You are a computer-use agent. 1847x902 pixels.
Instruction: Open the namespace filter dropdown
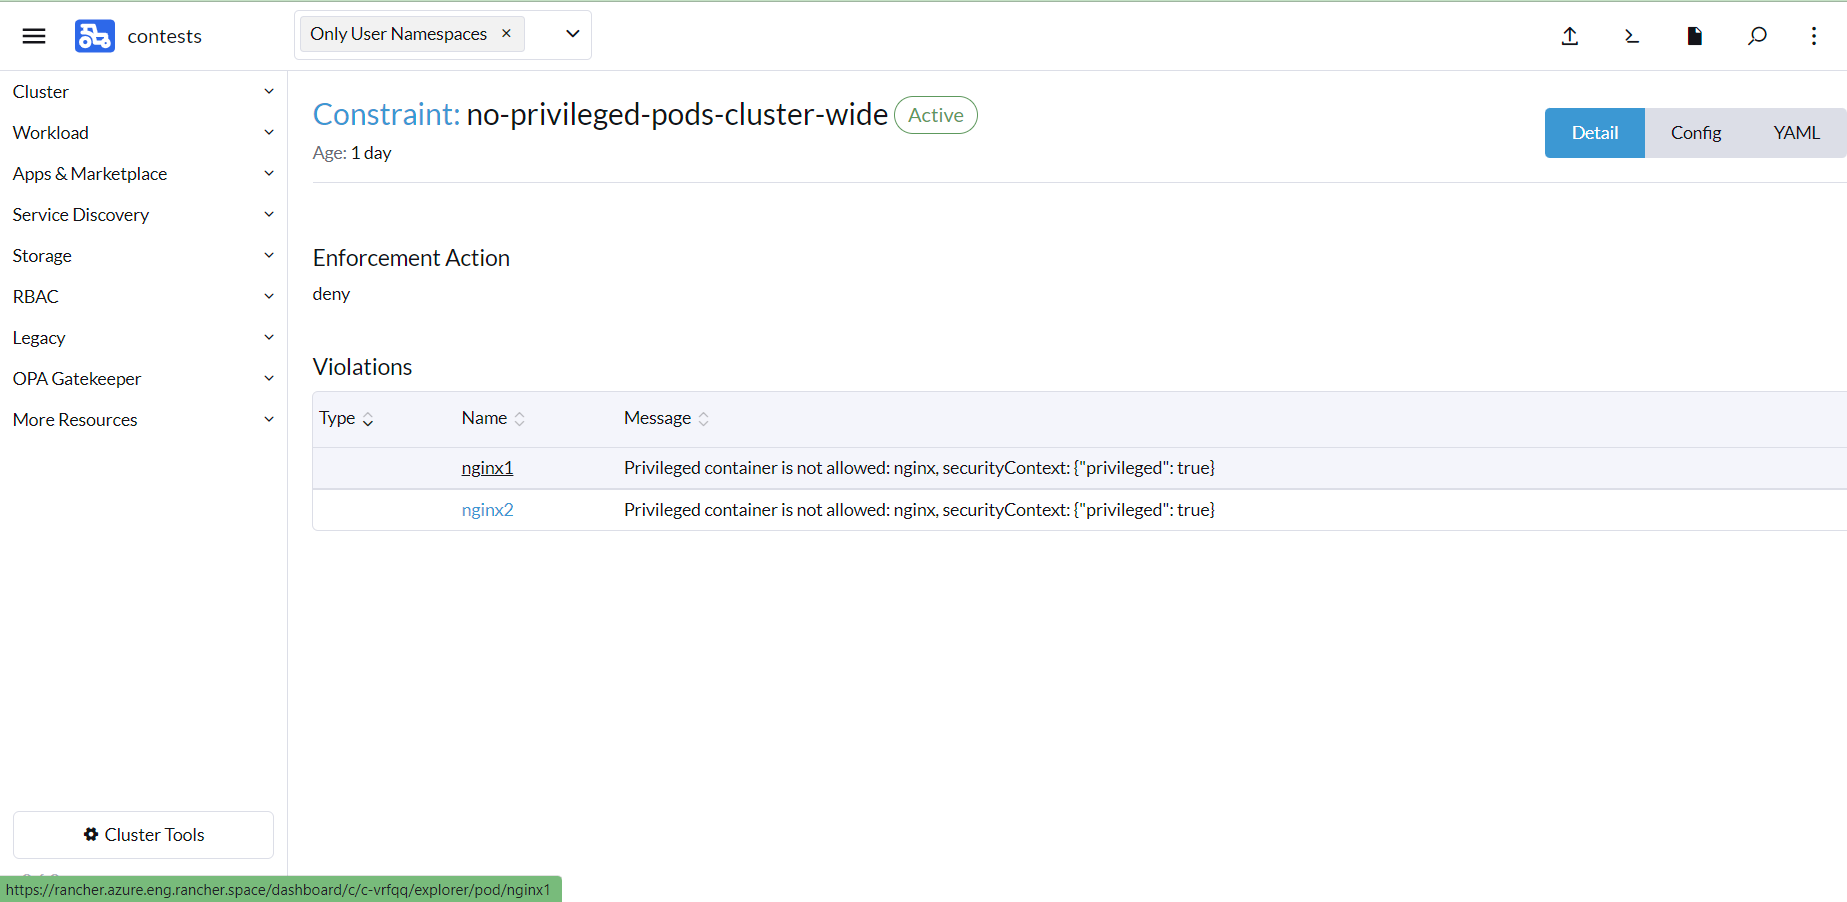click(572, 33)
